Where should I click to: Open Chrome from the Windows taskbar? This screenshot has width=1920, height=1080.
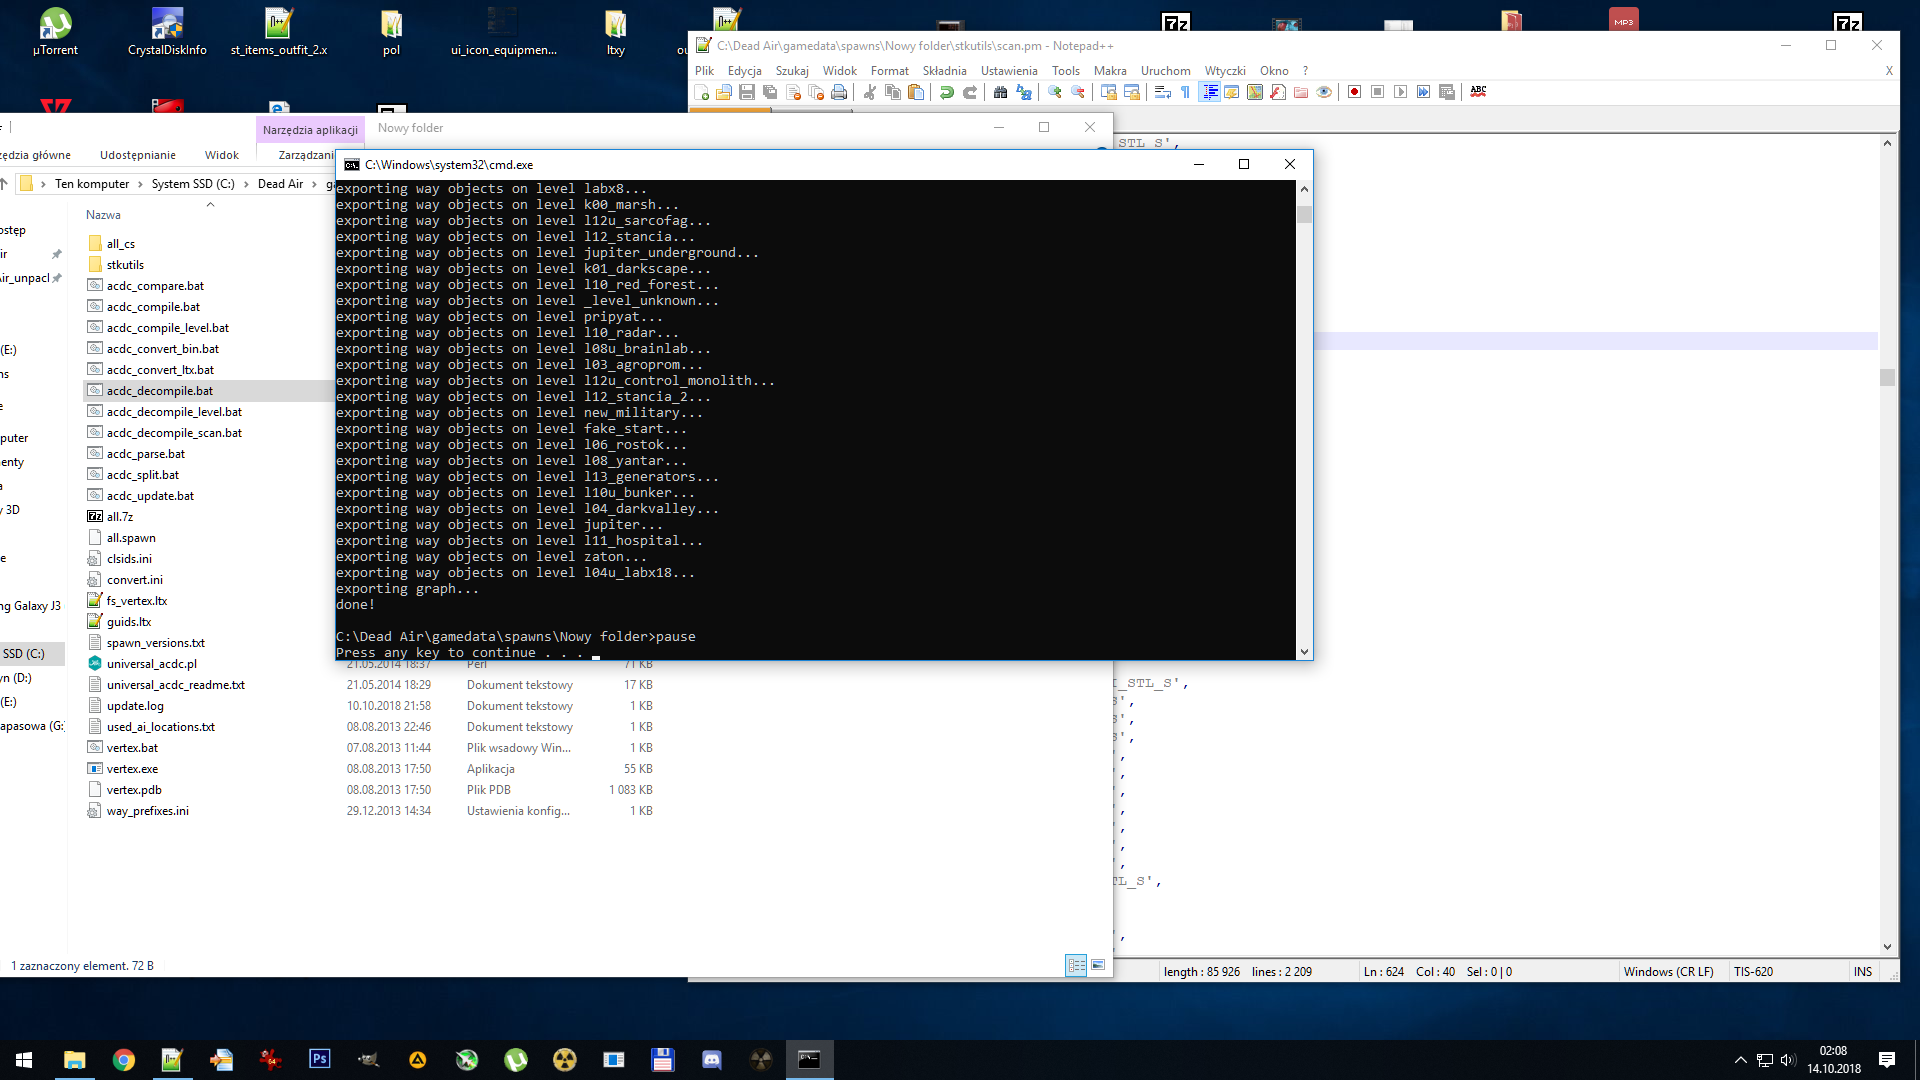pyautogui.click(x=124, y=1060)
